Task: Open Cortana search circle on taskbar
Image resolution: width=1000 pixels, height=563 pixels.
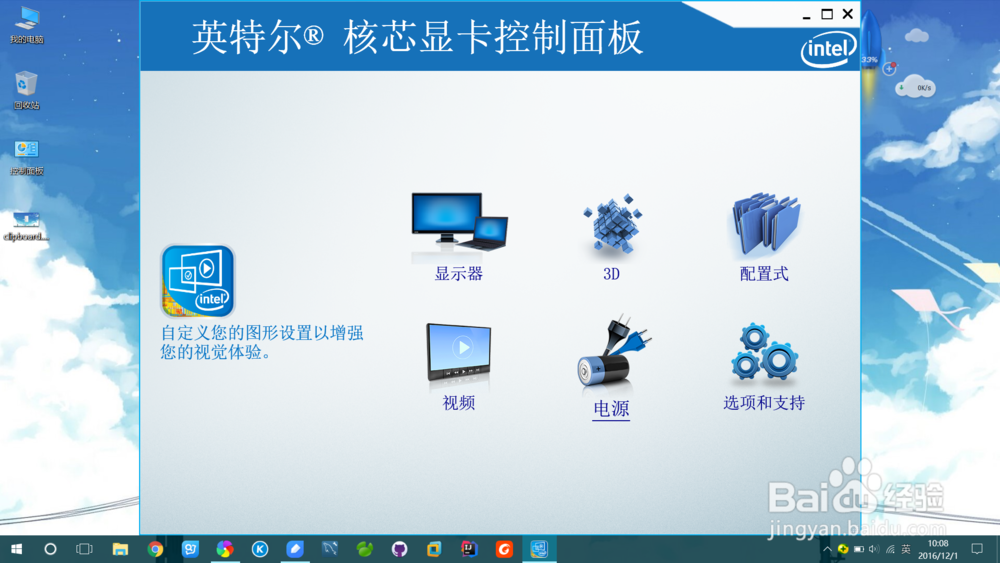Action: pyautogui.click(x=50, y=549)
